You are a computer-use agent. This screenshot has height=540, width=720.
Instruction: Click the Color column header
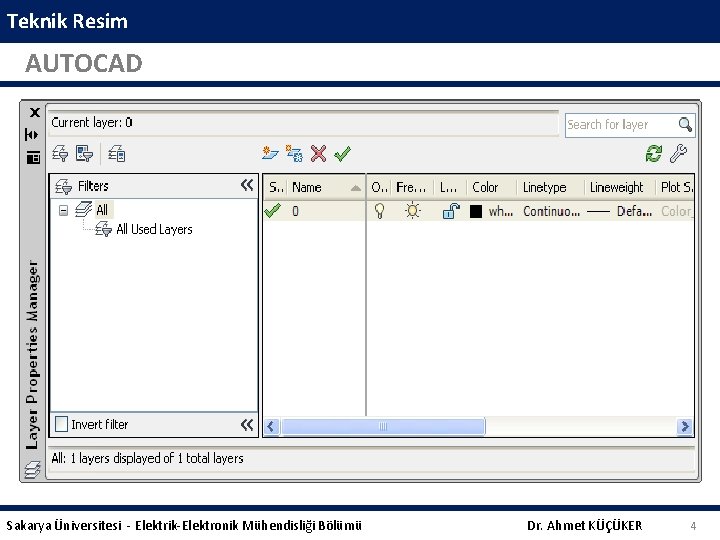point(491,187)
